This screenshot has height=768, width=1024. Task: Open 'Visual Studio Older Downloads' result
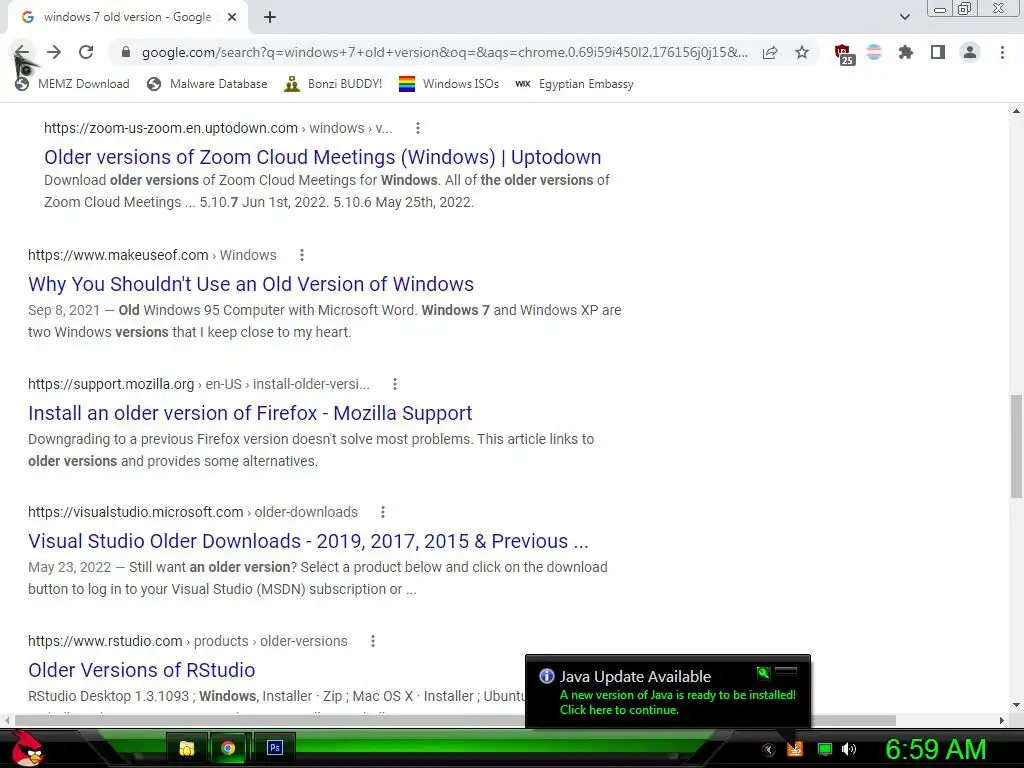(308, 541)
